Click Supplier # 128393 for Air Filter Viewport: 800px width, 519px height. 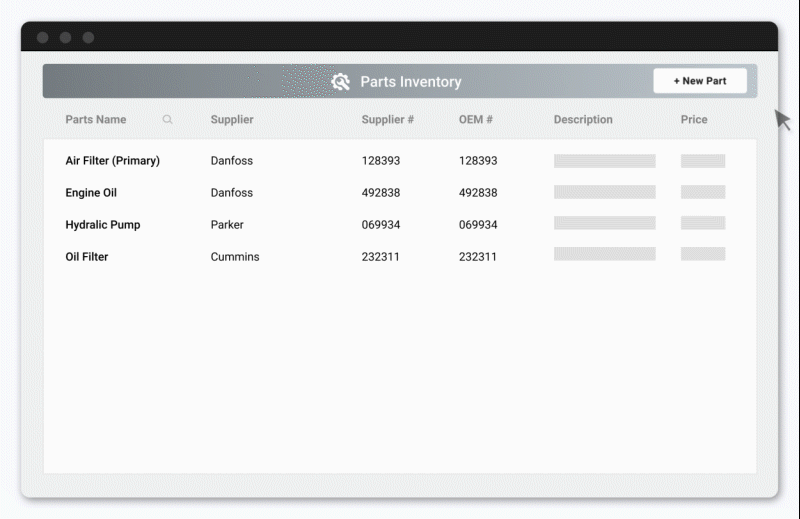[x=381, y=161]
